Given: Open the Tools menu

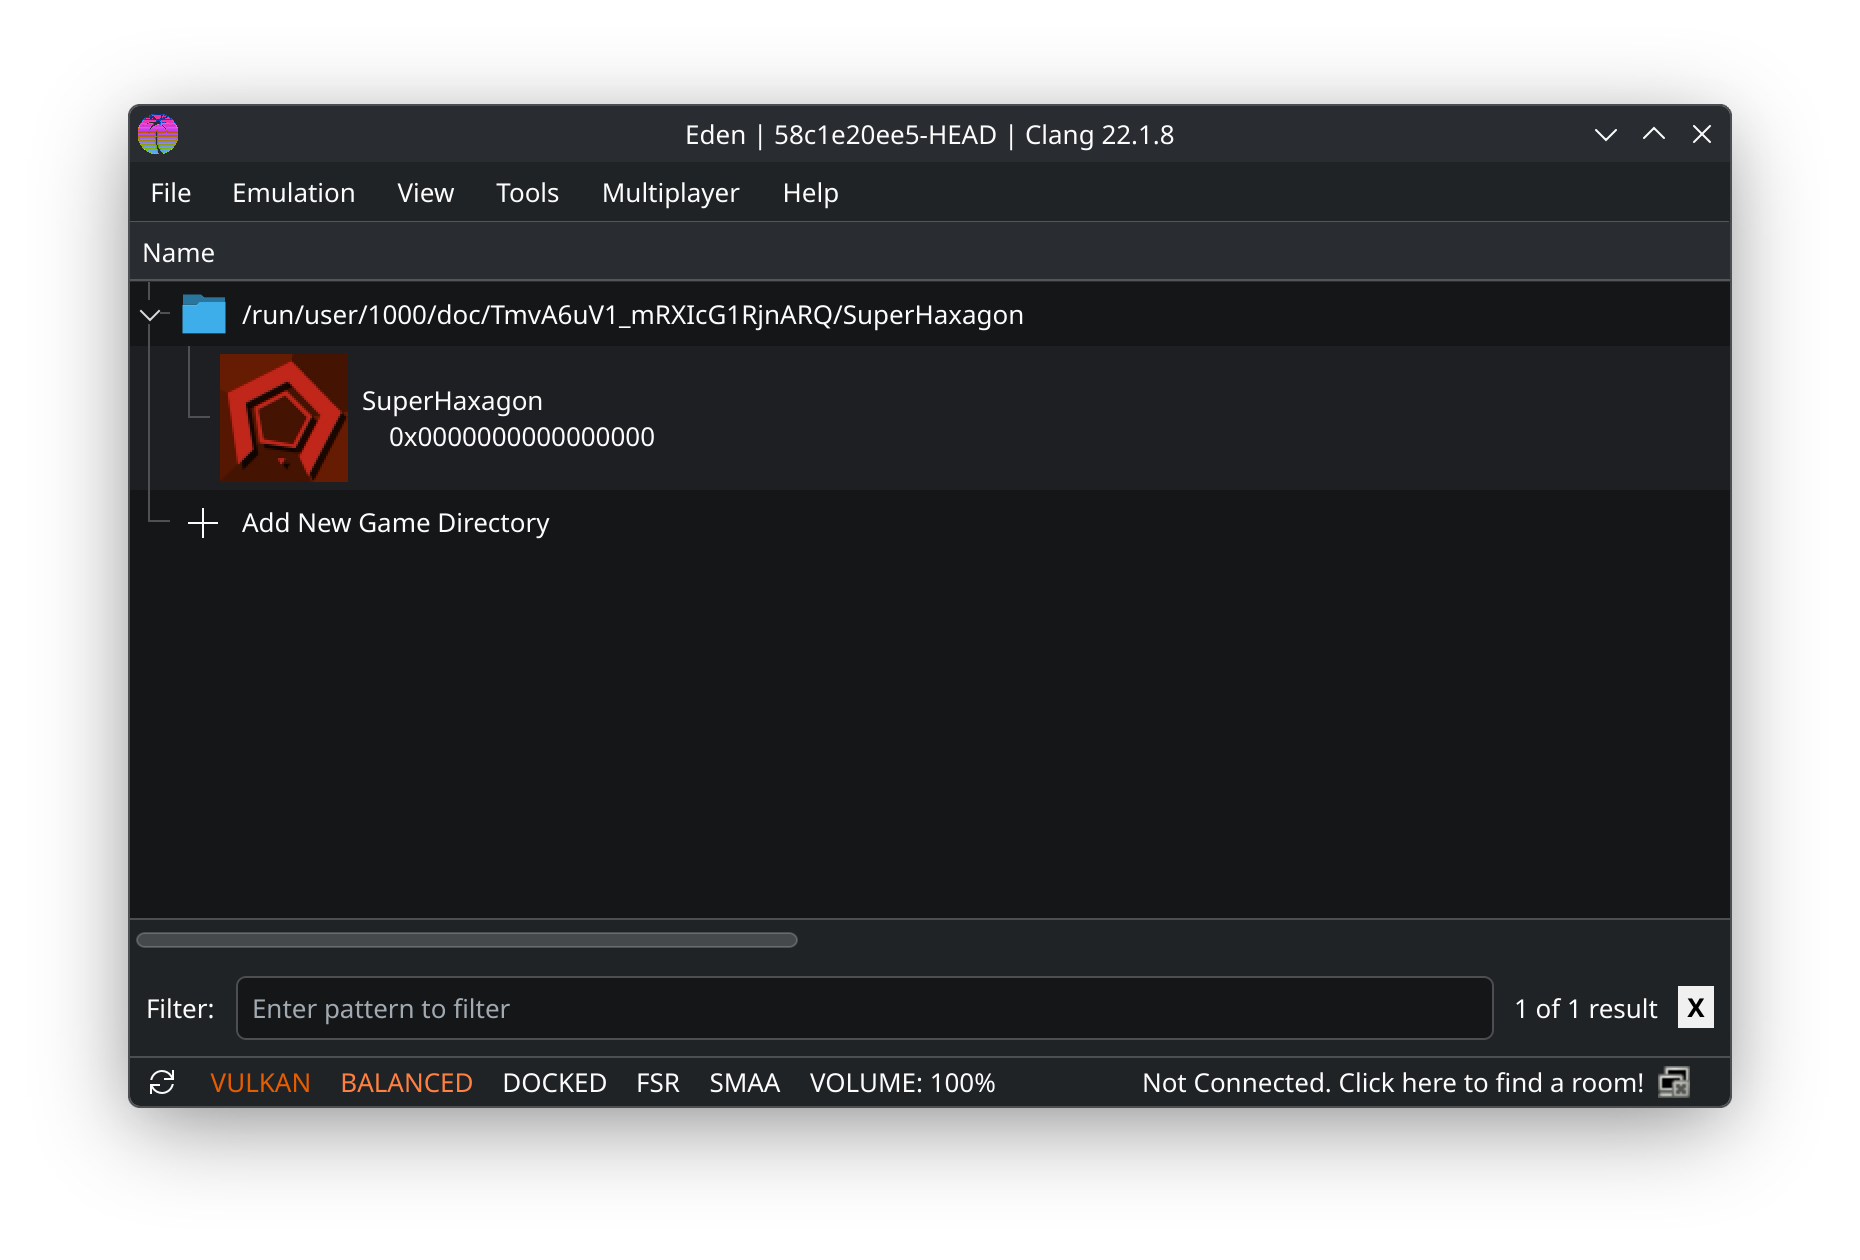Looking at the screenshot, I should click(528, 193).
